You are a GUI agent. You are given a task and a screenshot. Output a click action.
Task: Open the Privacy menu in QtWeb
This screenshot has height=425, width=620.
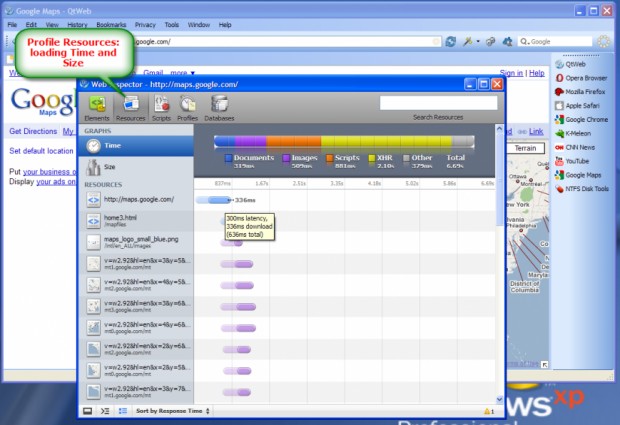pyautogui.click(x=145, y=25)
